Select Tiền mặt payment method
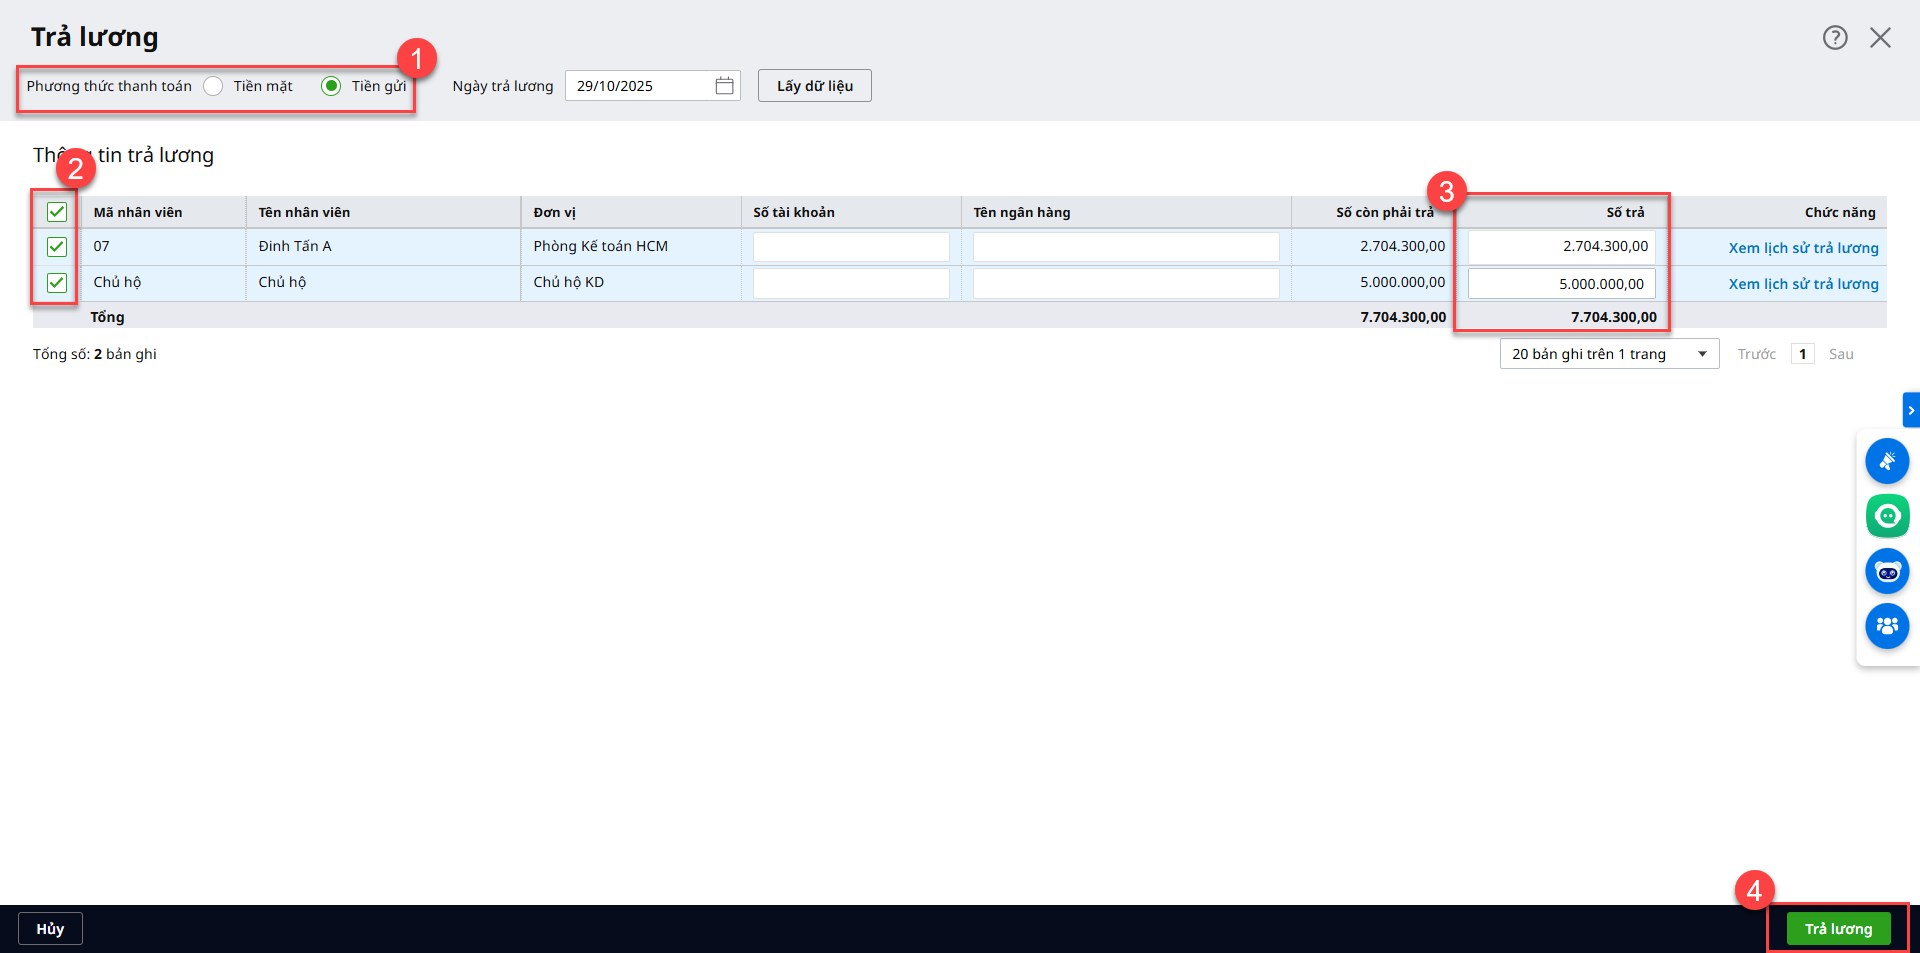Screen dimensions: 1920x953 coord(213,86)
